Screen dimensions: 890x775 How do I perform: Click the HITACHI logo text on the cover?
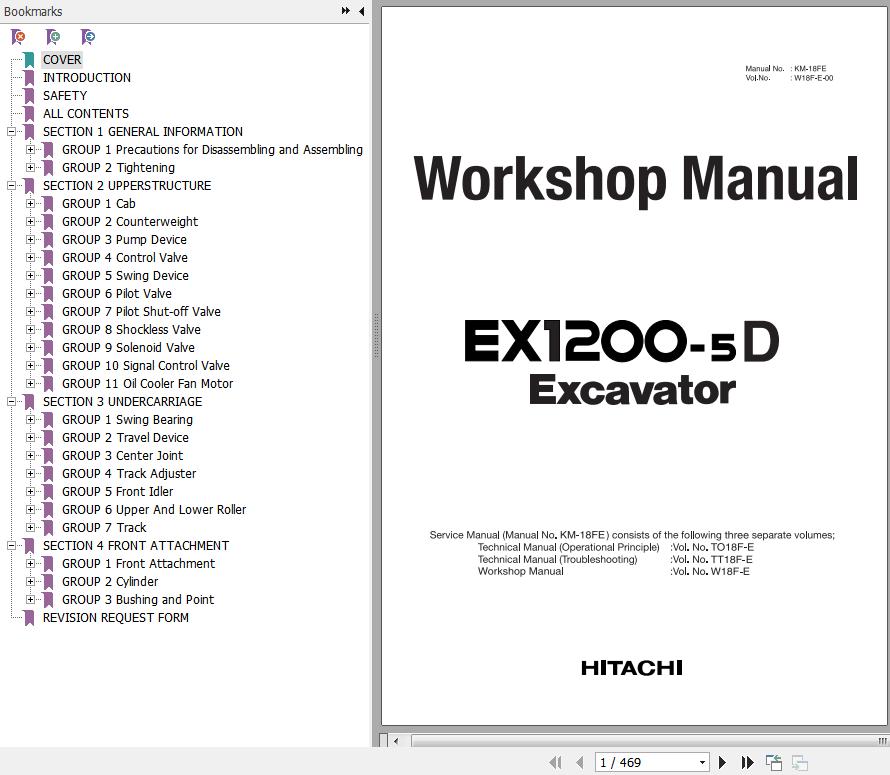[632, 668]
